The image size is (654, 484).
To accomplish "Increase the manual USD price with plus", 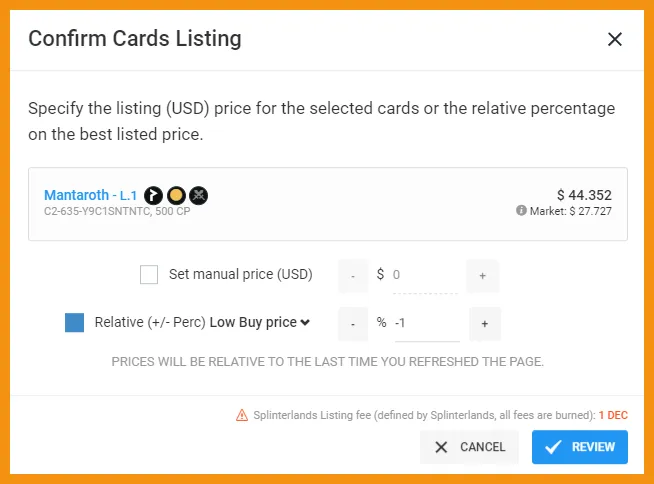I will 482,276.
